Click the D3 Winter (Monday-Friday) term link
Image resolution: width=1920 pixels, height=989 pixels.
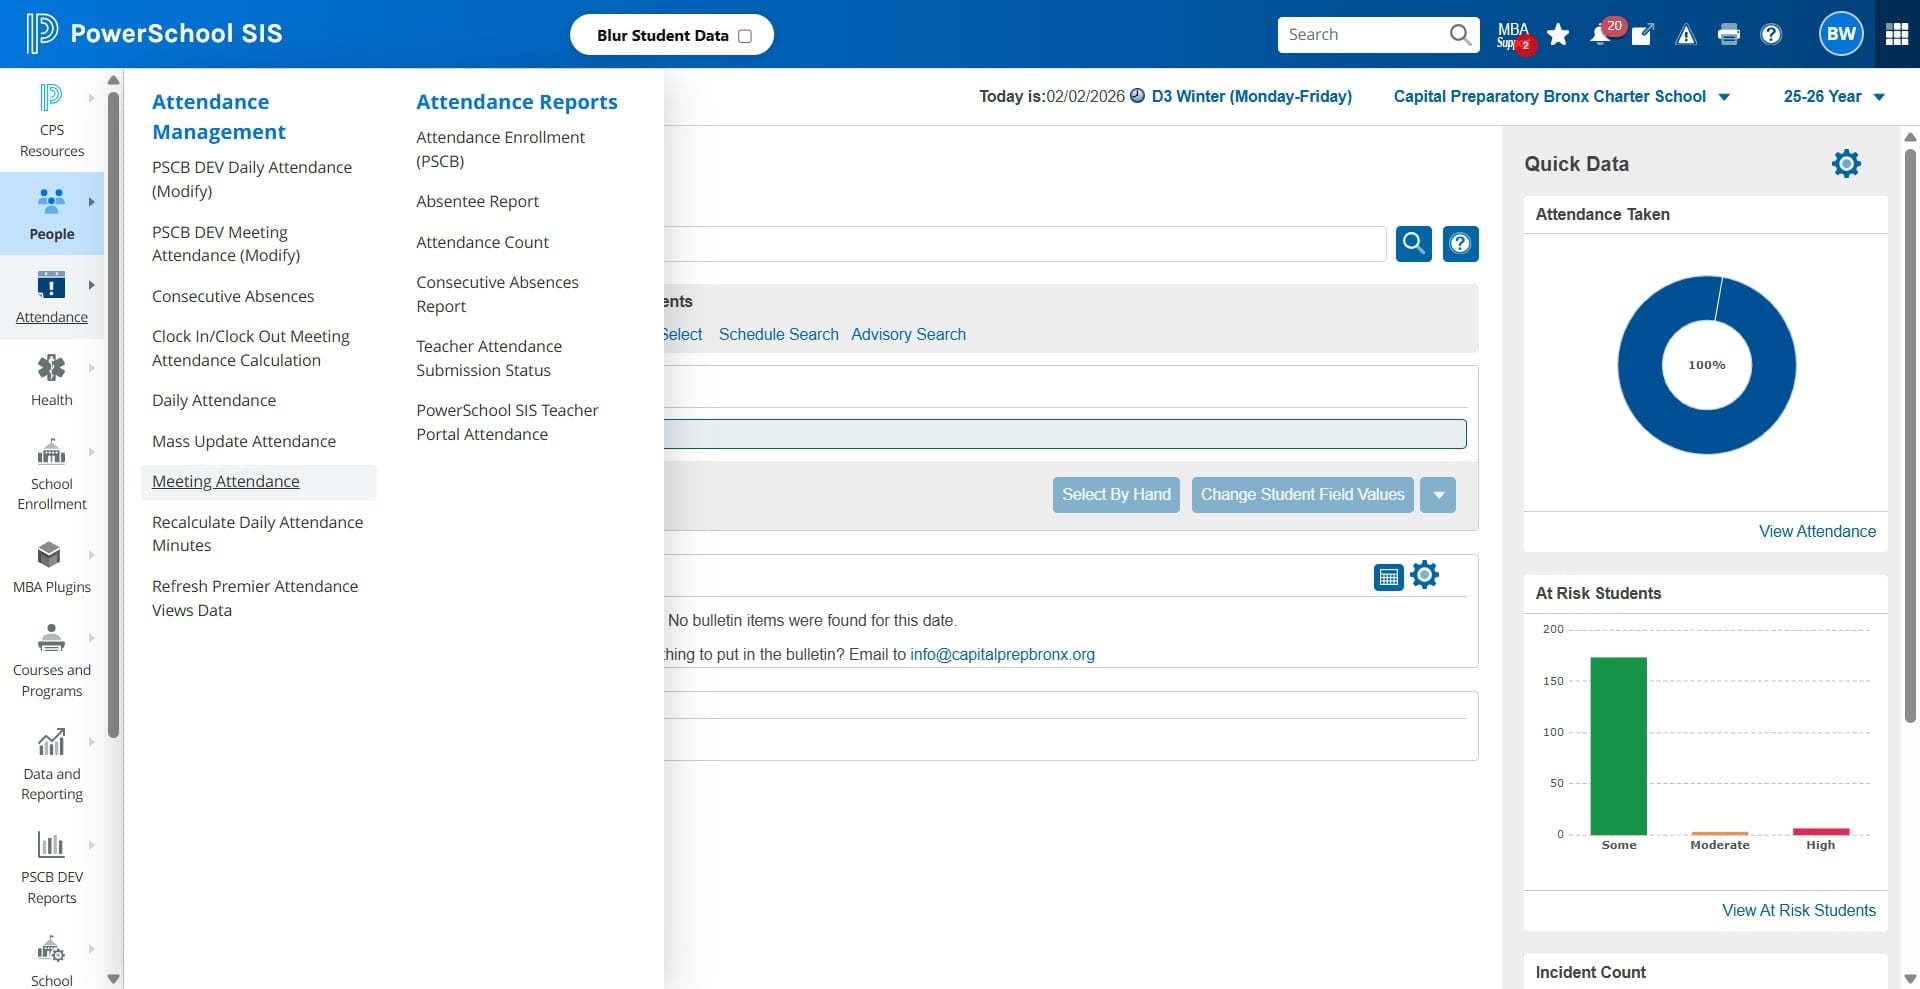coord(1252,96)
